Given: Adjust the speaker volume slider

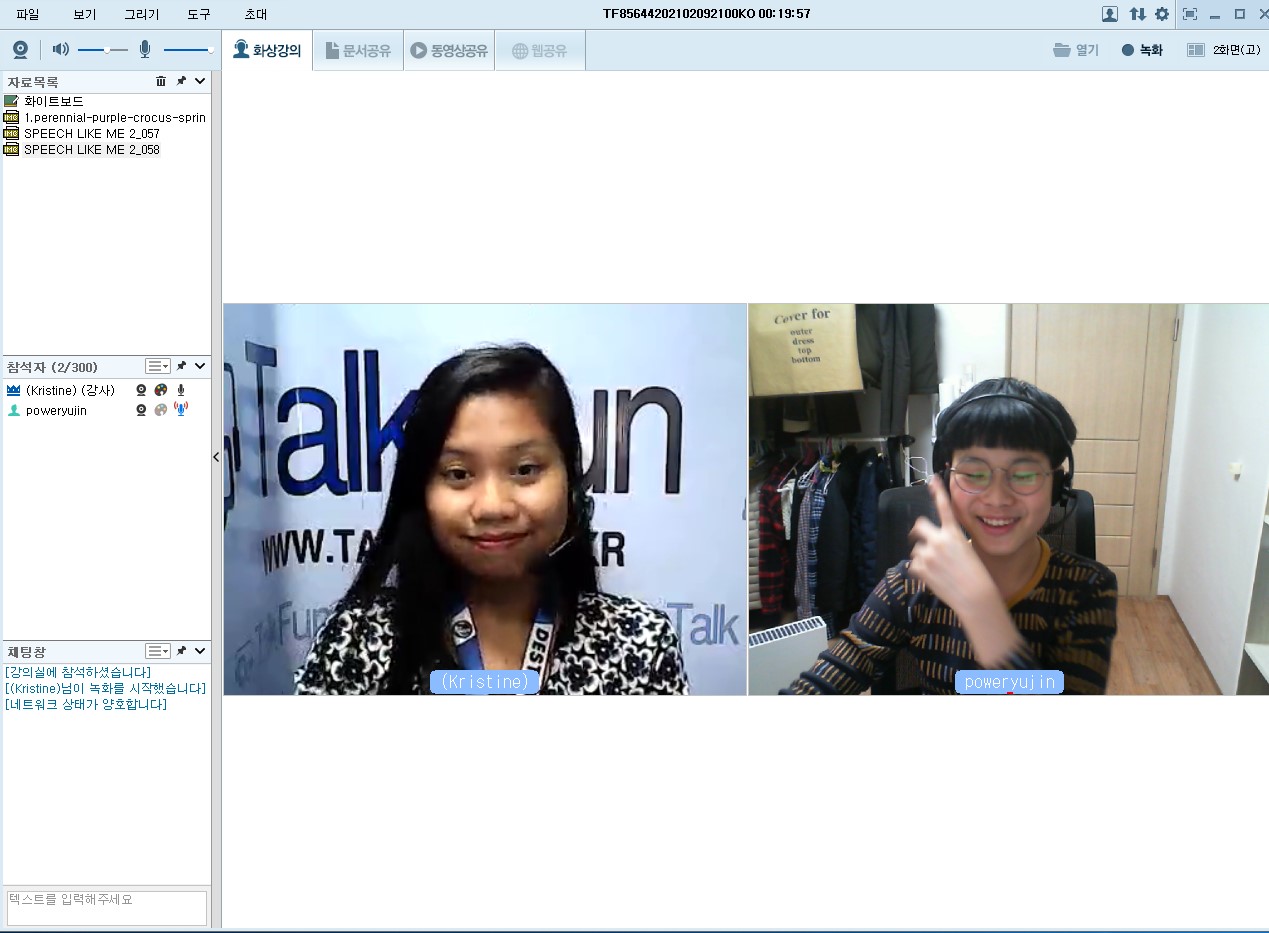Looking at the screenshot, I should pyautogui.click(x=106, y=49).
